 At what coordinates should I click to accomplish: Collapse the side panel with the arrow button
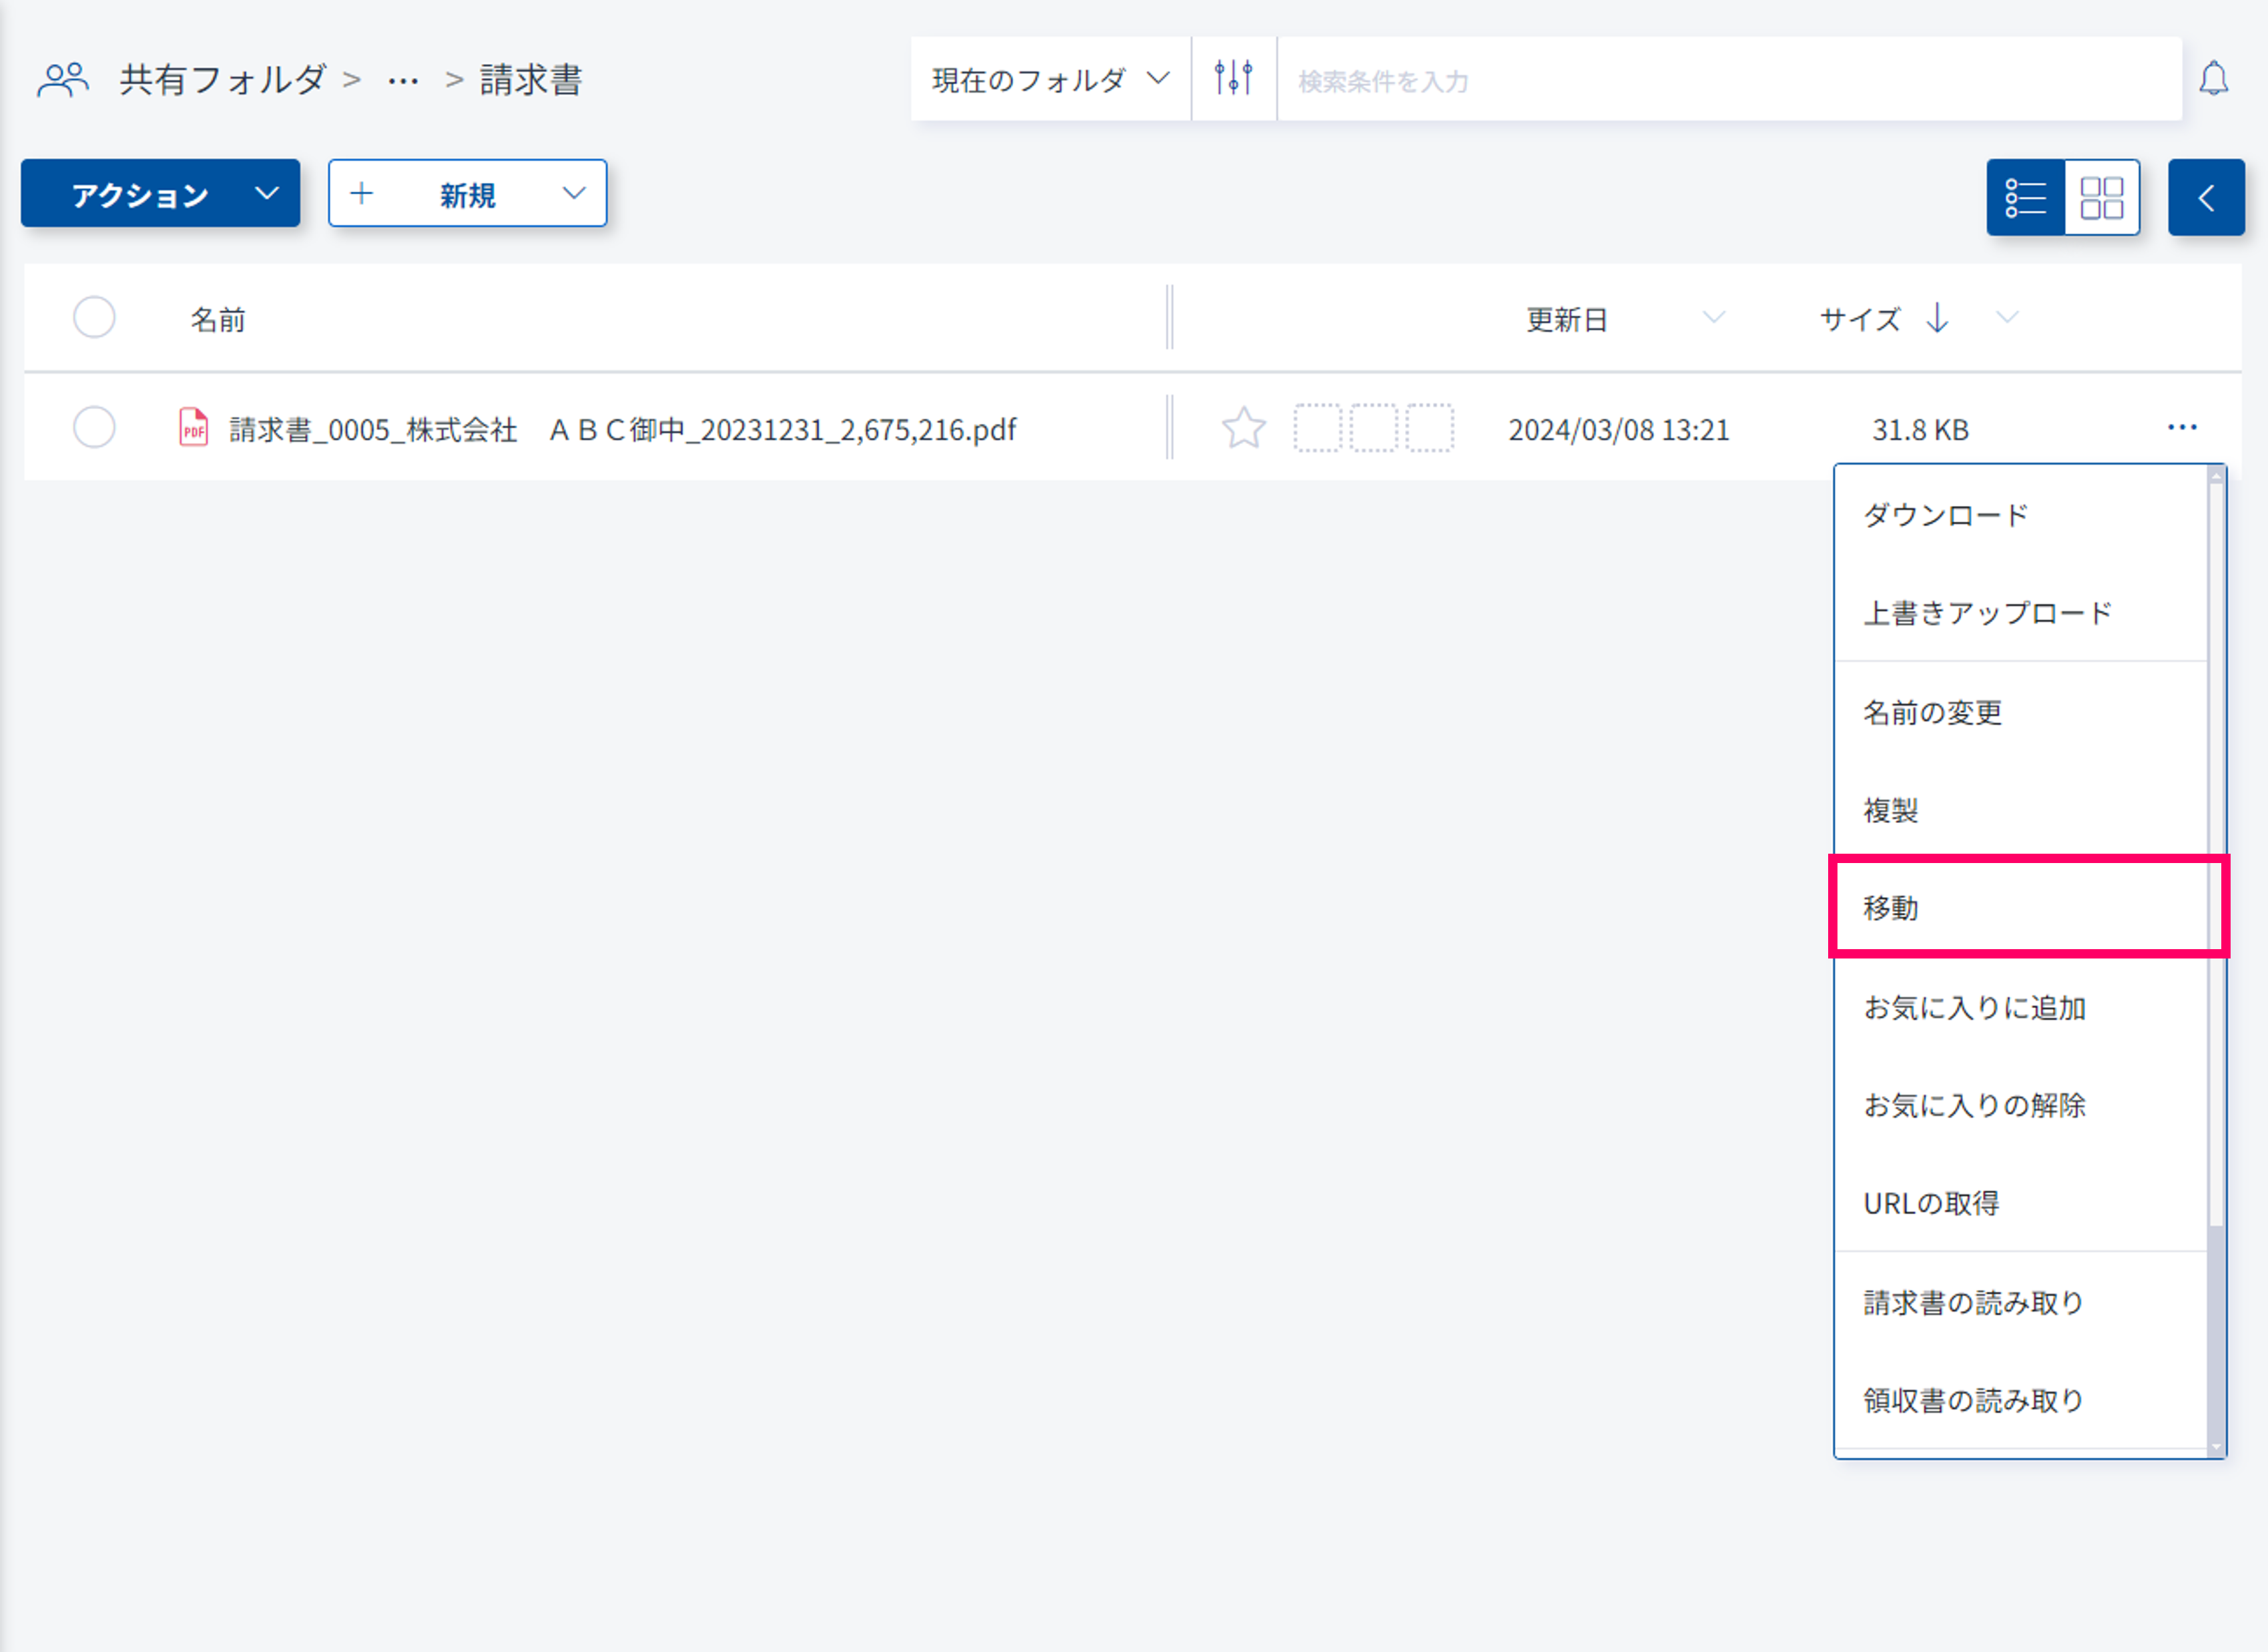click(x=2205, y=197)
